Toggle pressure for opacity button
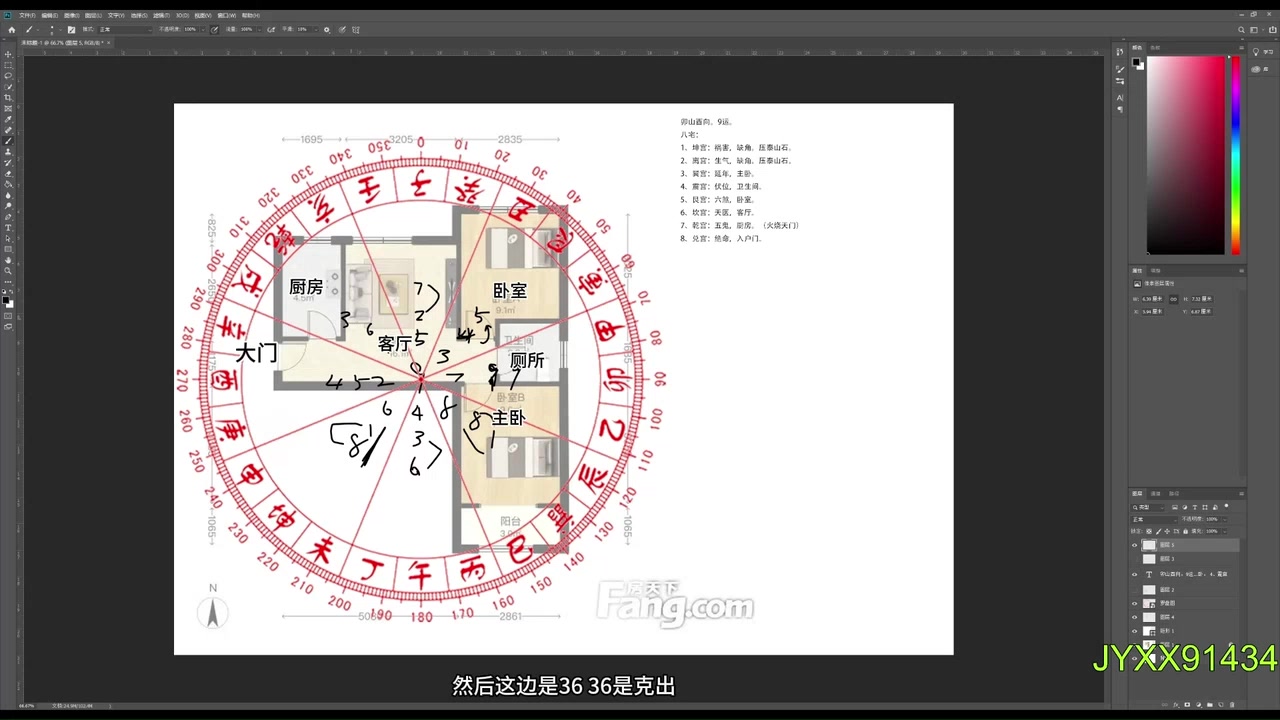Screen dimensions: 1280x720 (x=215, y=29)
